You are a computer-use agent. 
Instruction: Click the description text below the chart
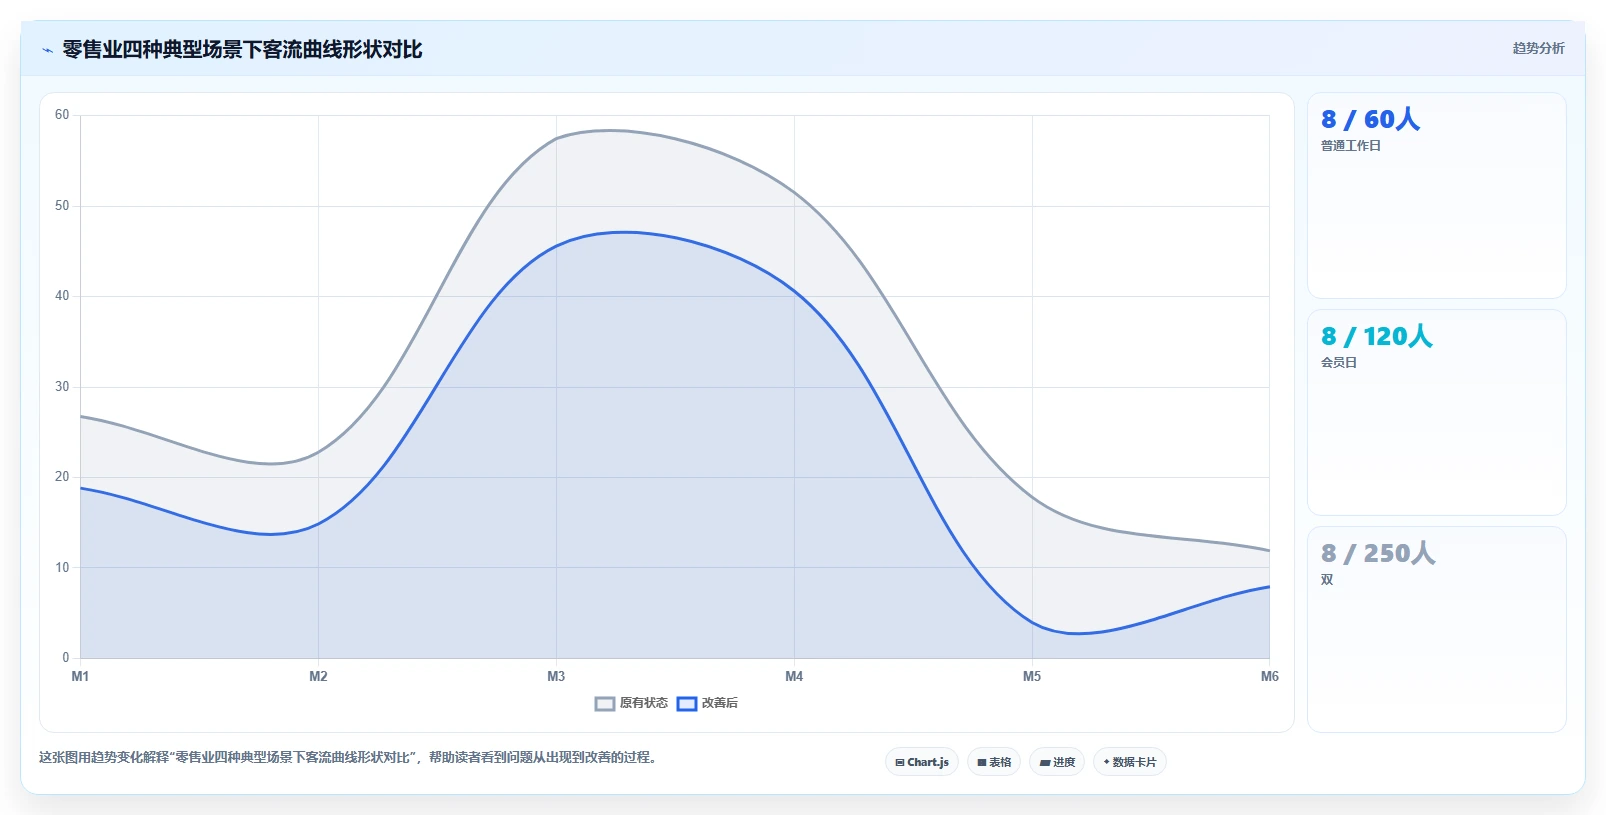349,758
